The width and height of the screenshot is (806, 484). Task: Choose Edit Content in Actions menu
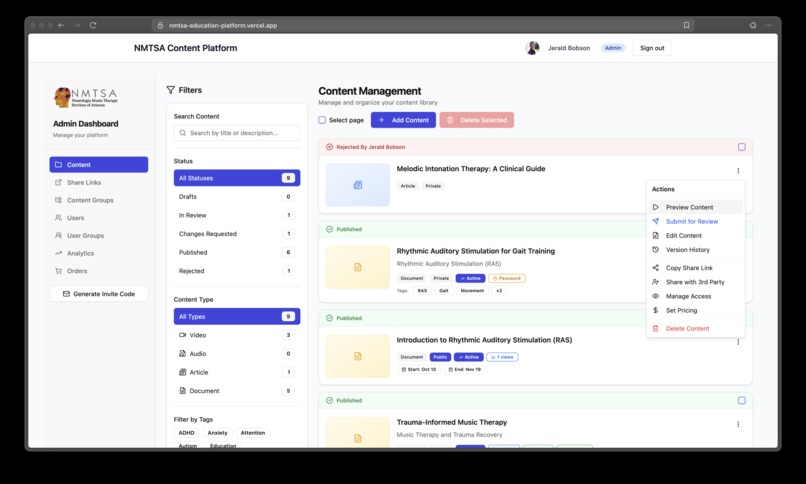click(x=696, y=235)
